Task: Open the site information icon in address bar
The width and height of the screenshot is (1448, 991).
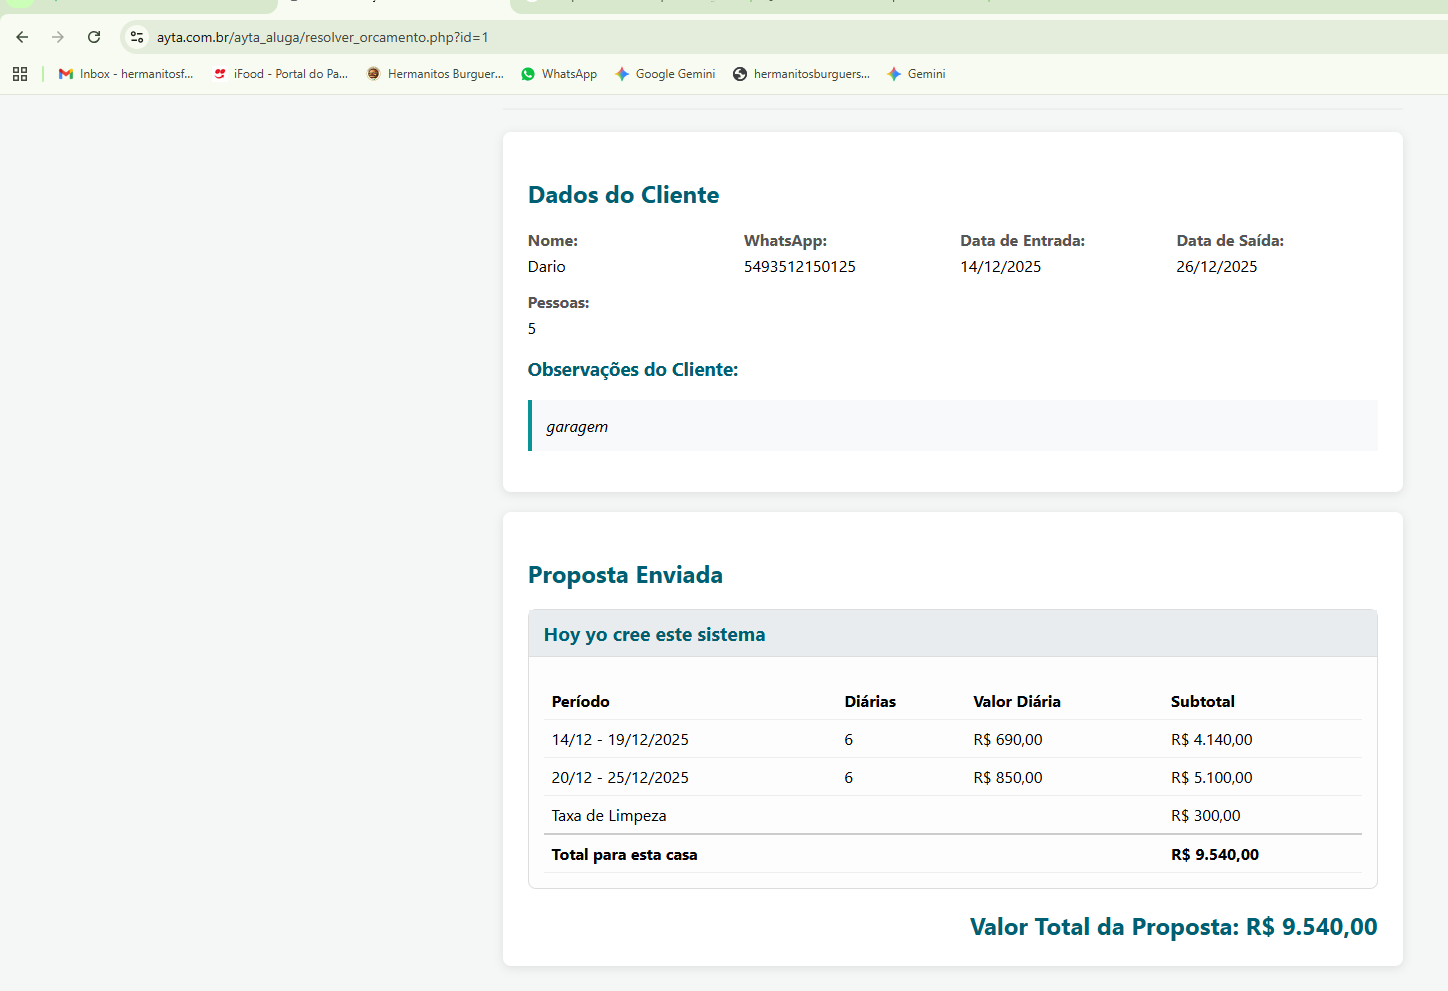Action: point(137,37)
